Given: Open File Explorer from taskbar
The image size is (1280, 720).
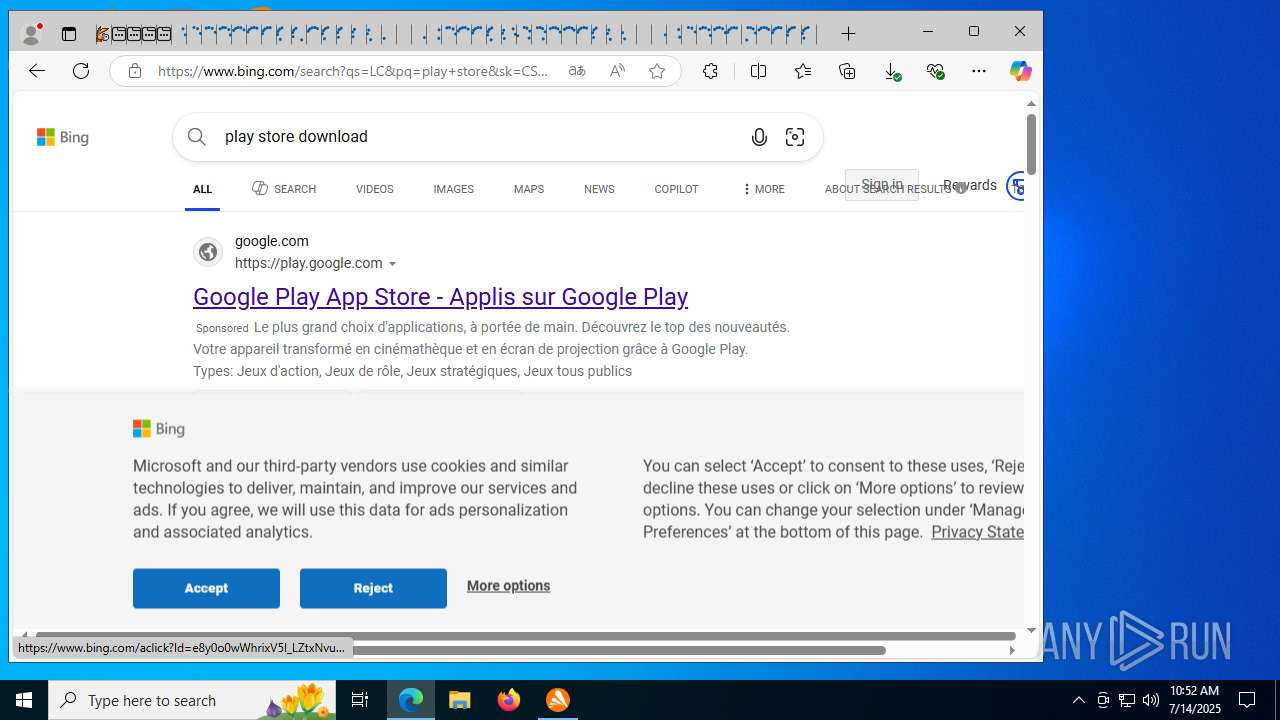Looking at the screenshot, I should (460, 700).
